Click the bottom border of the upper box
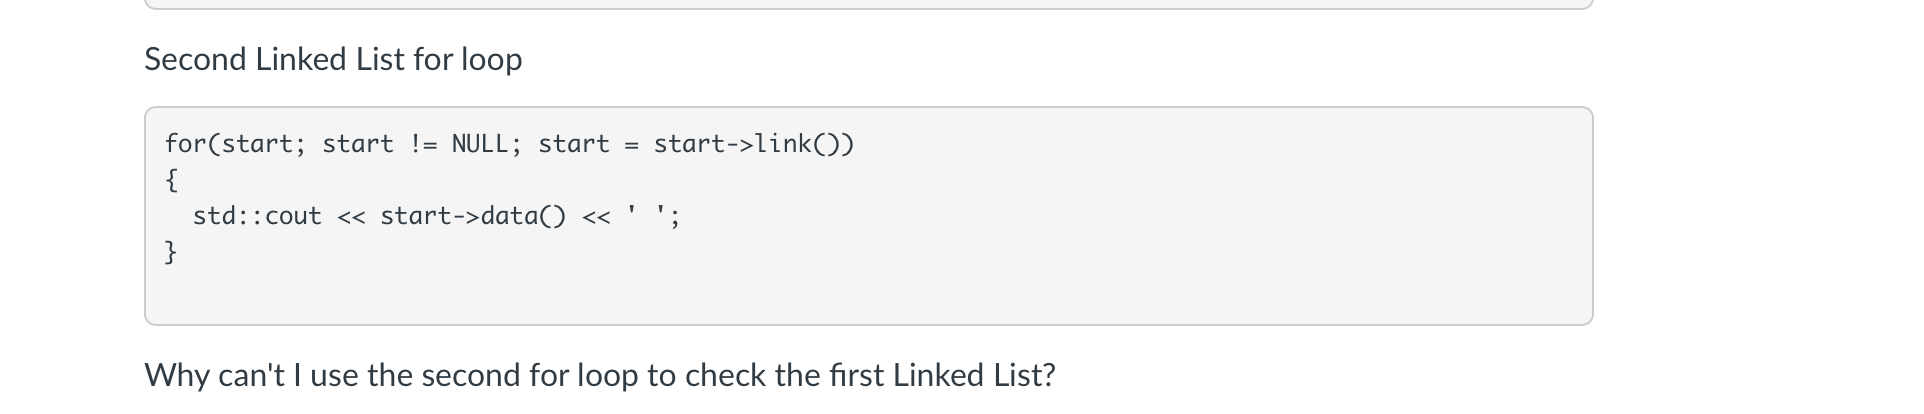The image size is (1924, 414). pyautogui.click(x=868, y=8)
